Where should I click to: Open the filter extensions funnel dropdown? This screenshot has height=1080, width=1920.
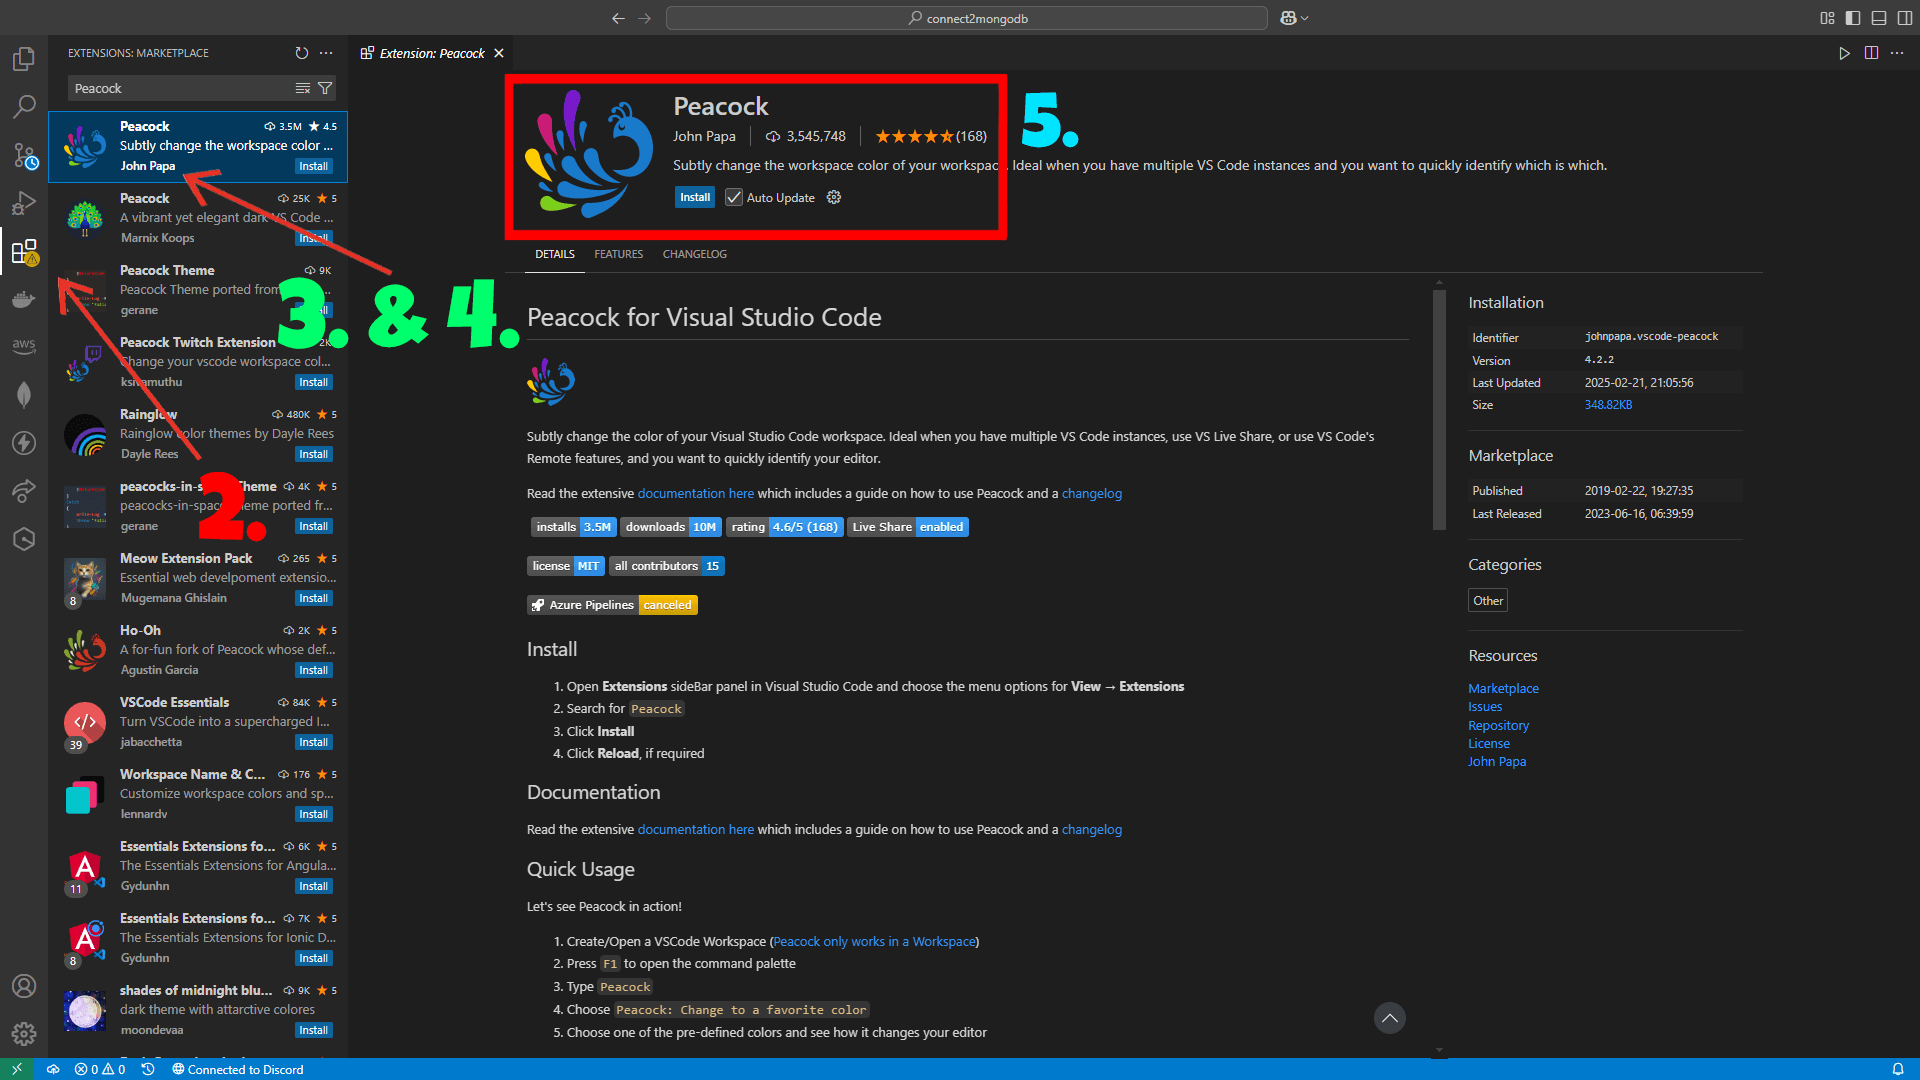pos(325,88)
